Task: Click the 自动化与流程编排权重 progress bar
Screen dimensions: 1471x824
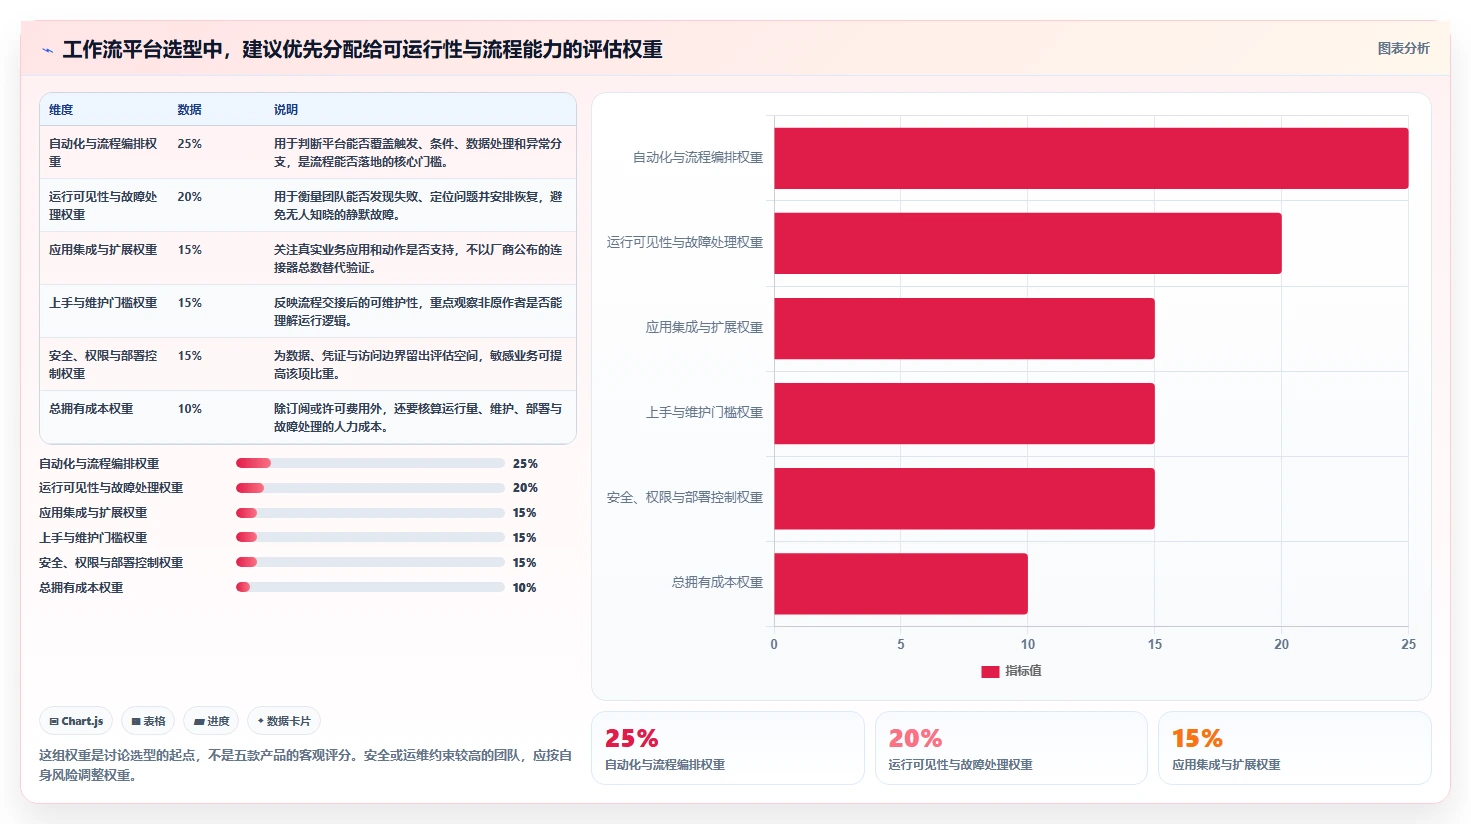Action: (370, 463)
